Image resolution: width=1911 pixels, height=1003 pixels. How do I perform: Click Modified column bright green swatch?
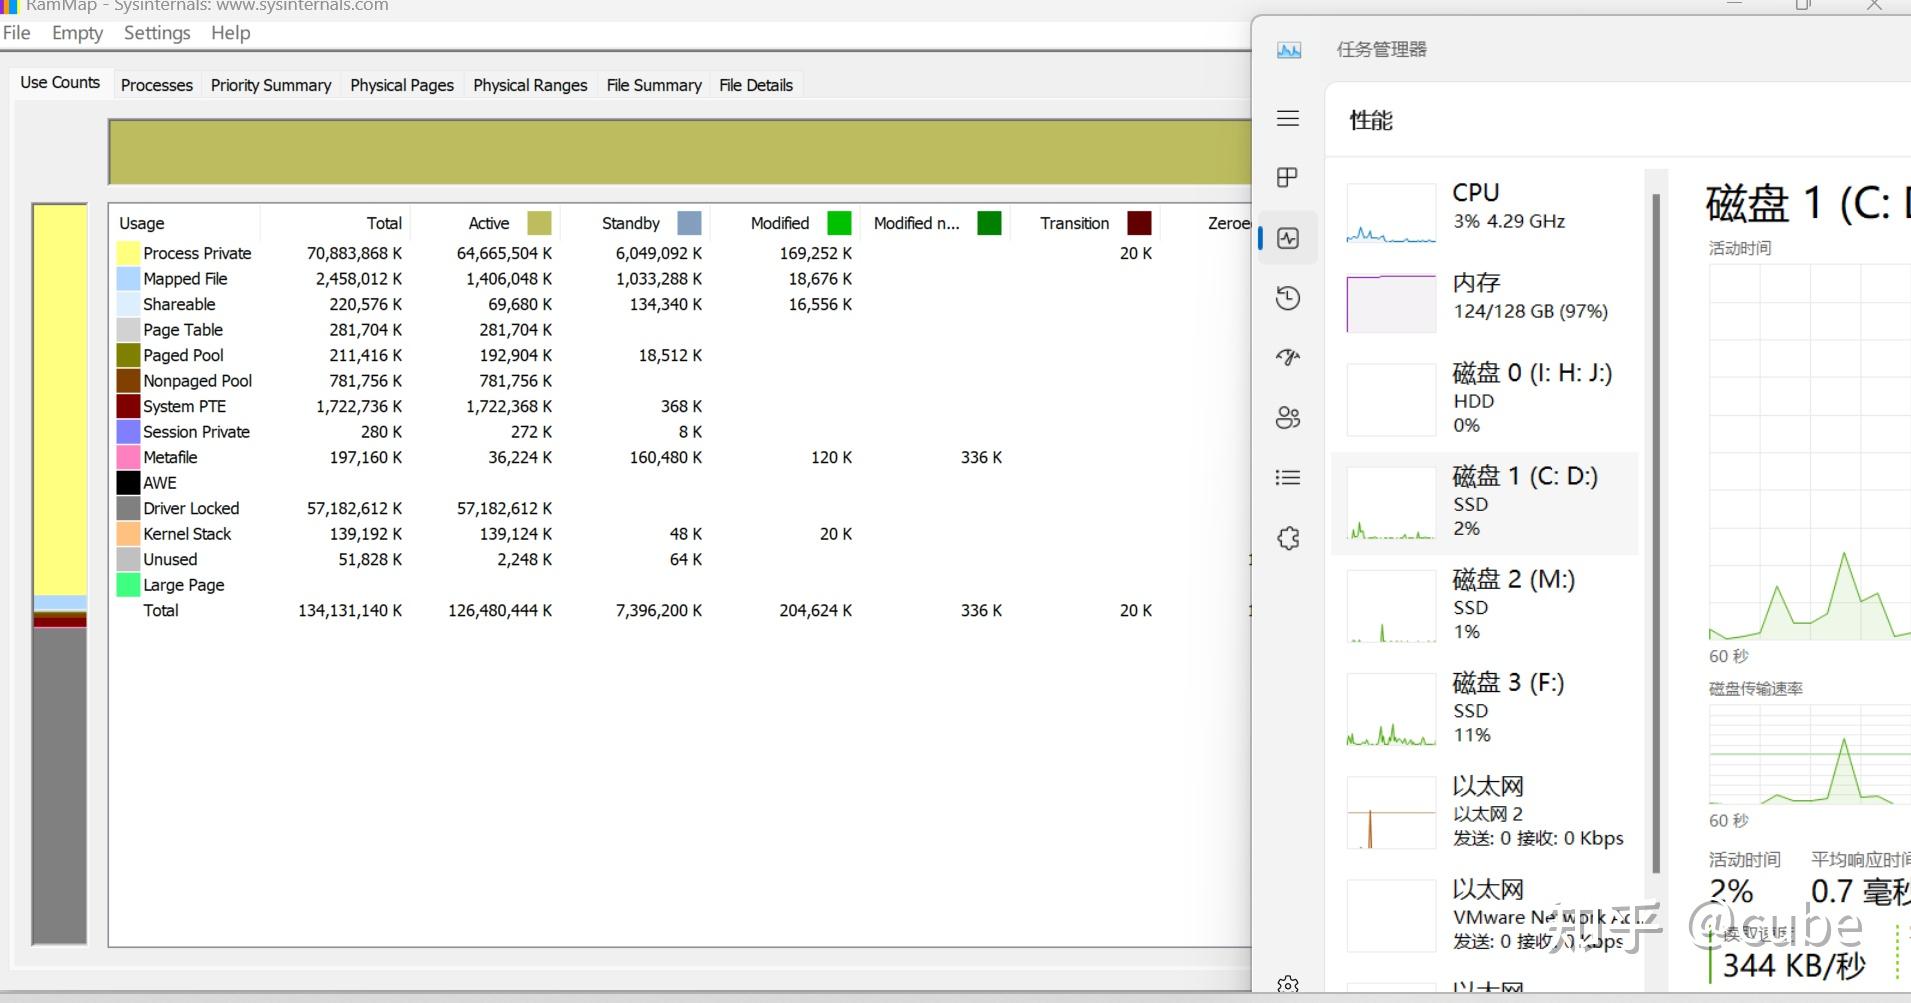pyautogui.click(x=840, y=223)
